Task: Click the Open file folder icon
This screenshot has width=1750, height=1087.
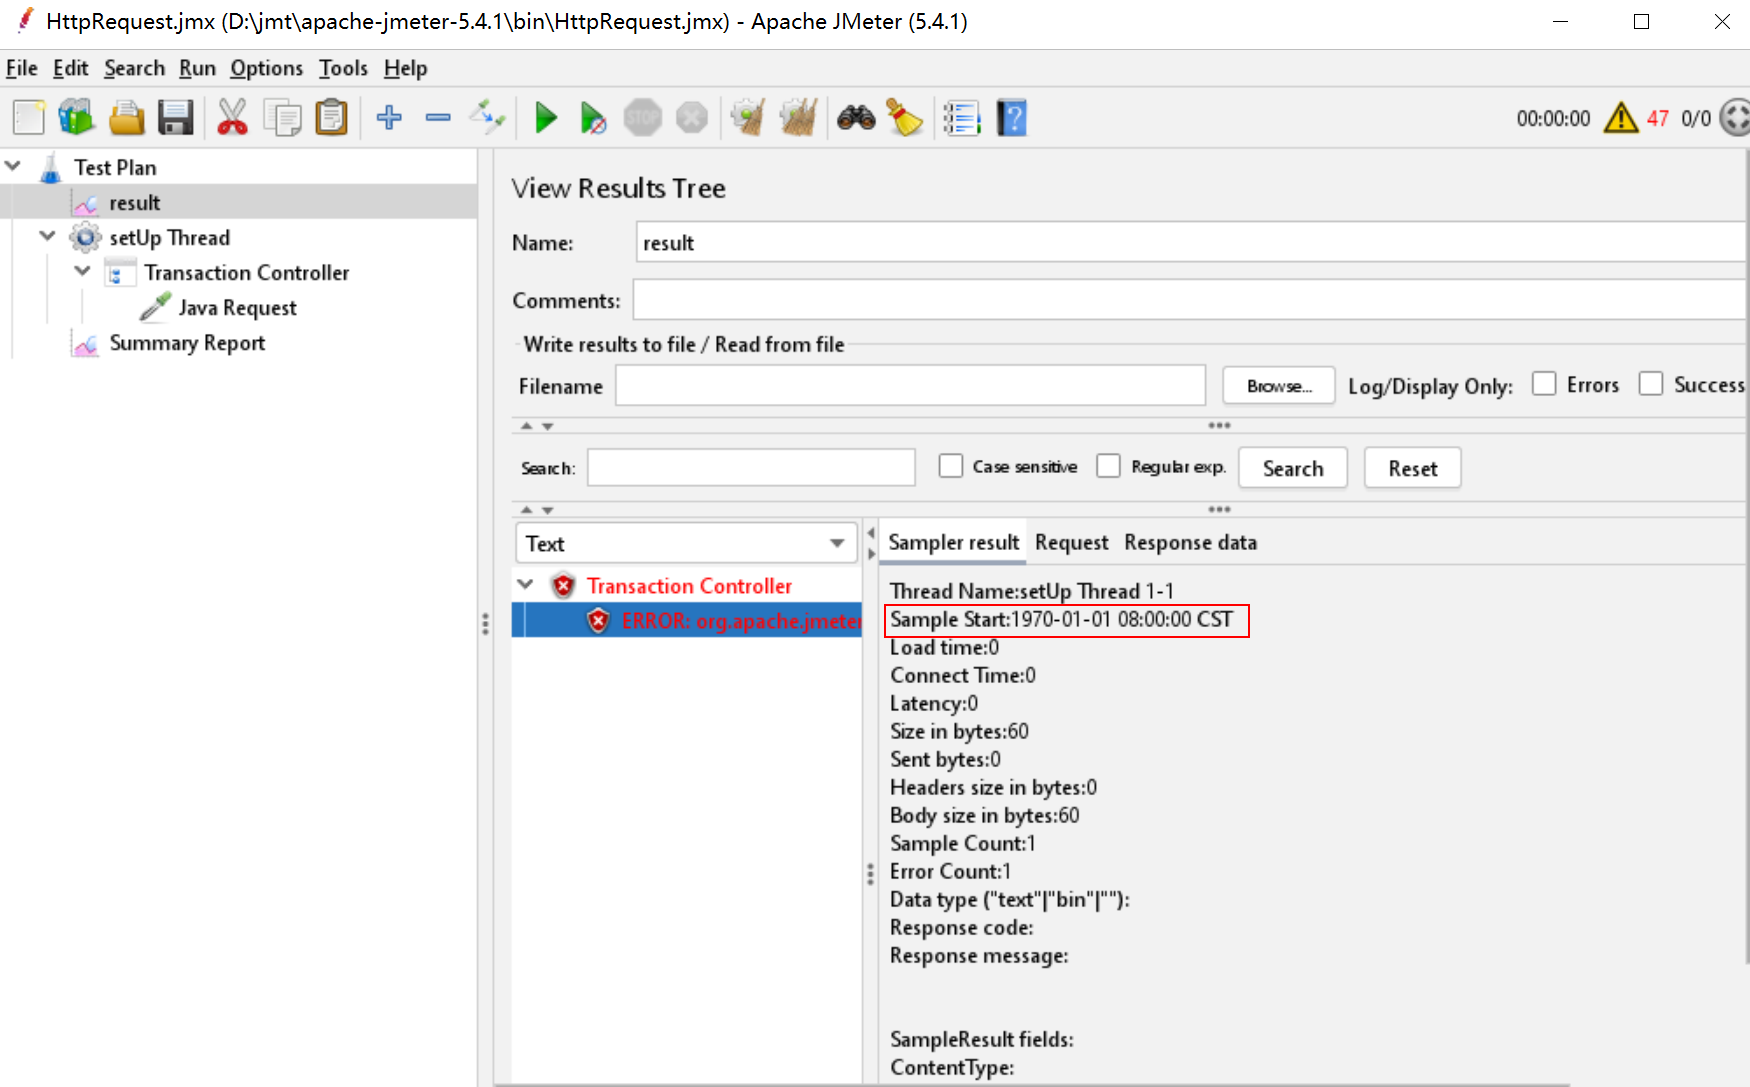Action: [127, 118]
